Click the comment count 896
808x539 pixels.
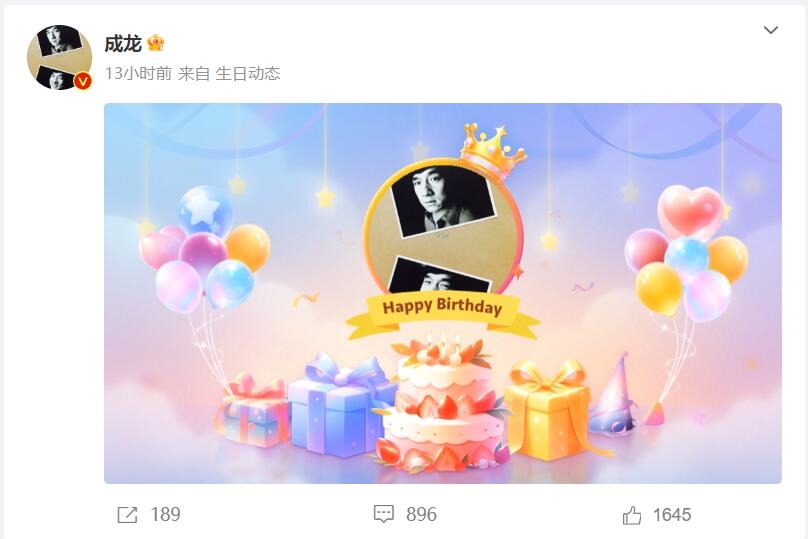tap(421, 514)
